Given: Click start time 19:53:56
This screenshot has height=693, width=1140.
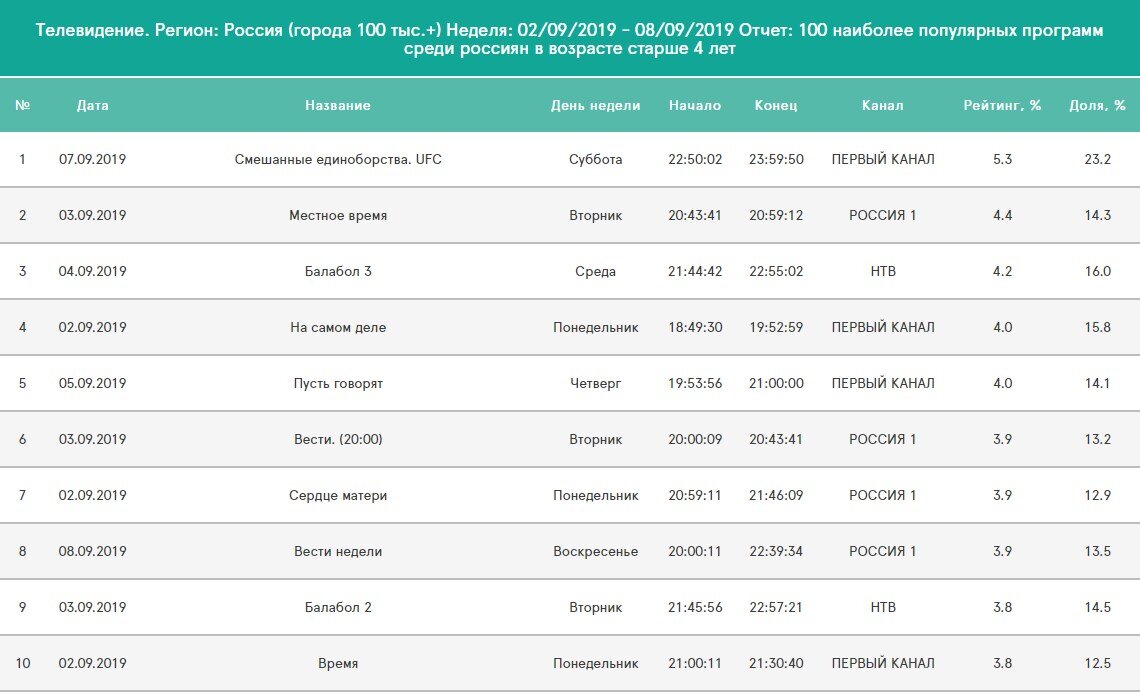Looking at the screenshot, I should pos(695,383).
